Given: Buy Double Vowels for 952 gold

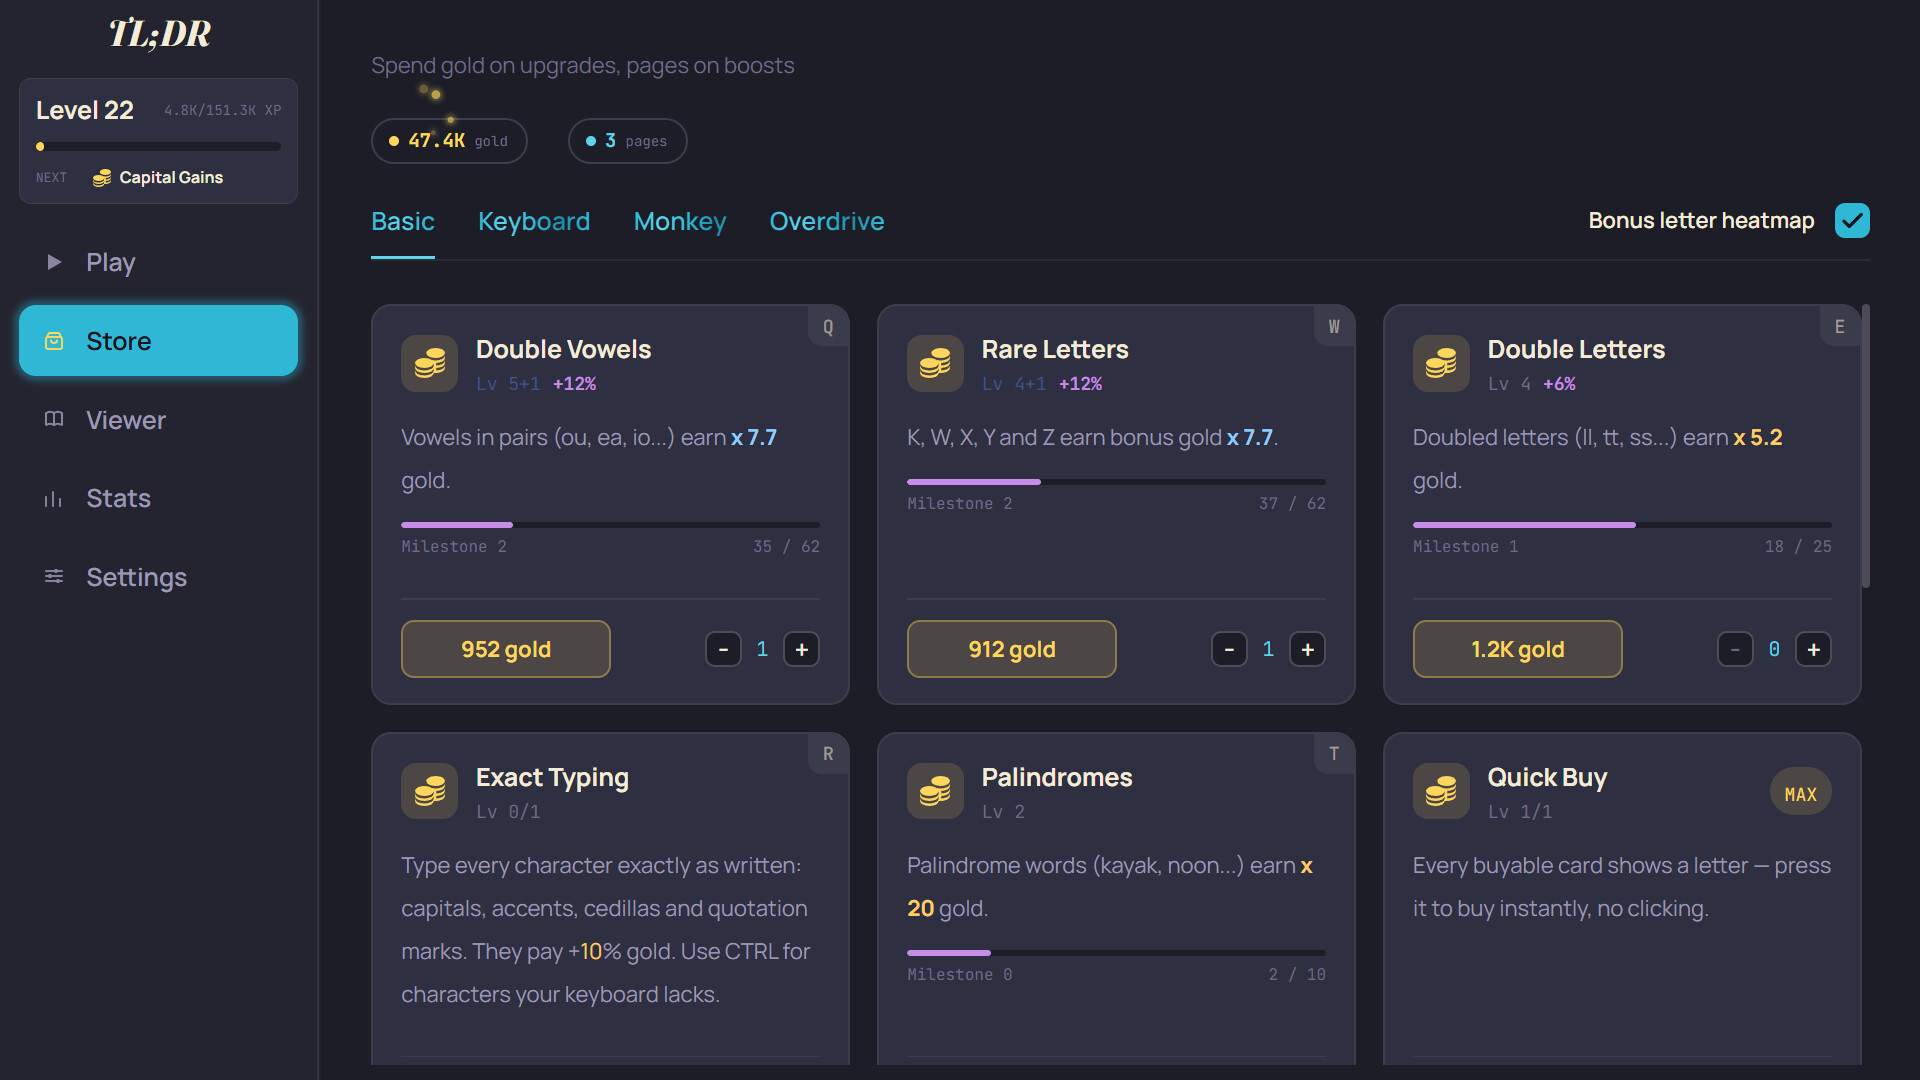Looking at the screenshot, I should pyautogui.click(x=506, y=649).
